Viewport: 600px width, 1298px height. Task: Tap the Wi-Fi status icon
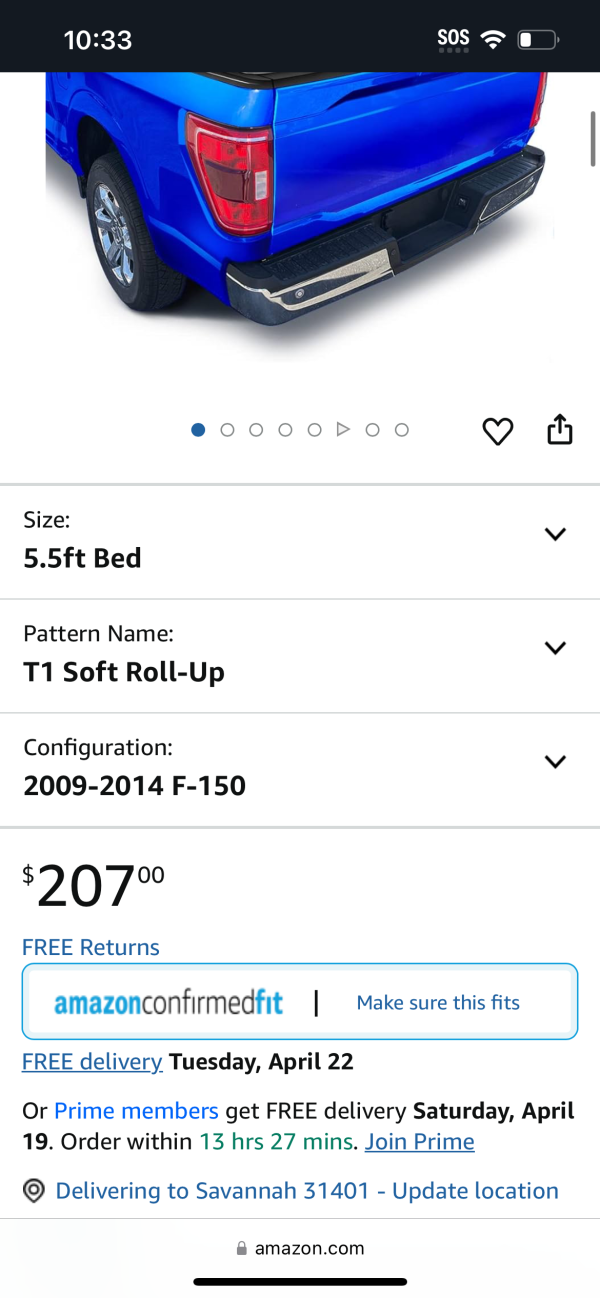(x=493, y=40)
